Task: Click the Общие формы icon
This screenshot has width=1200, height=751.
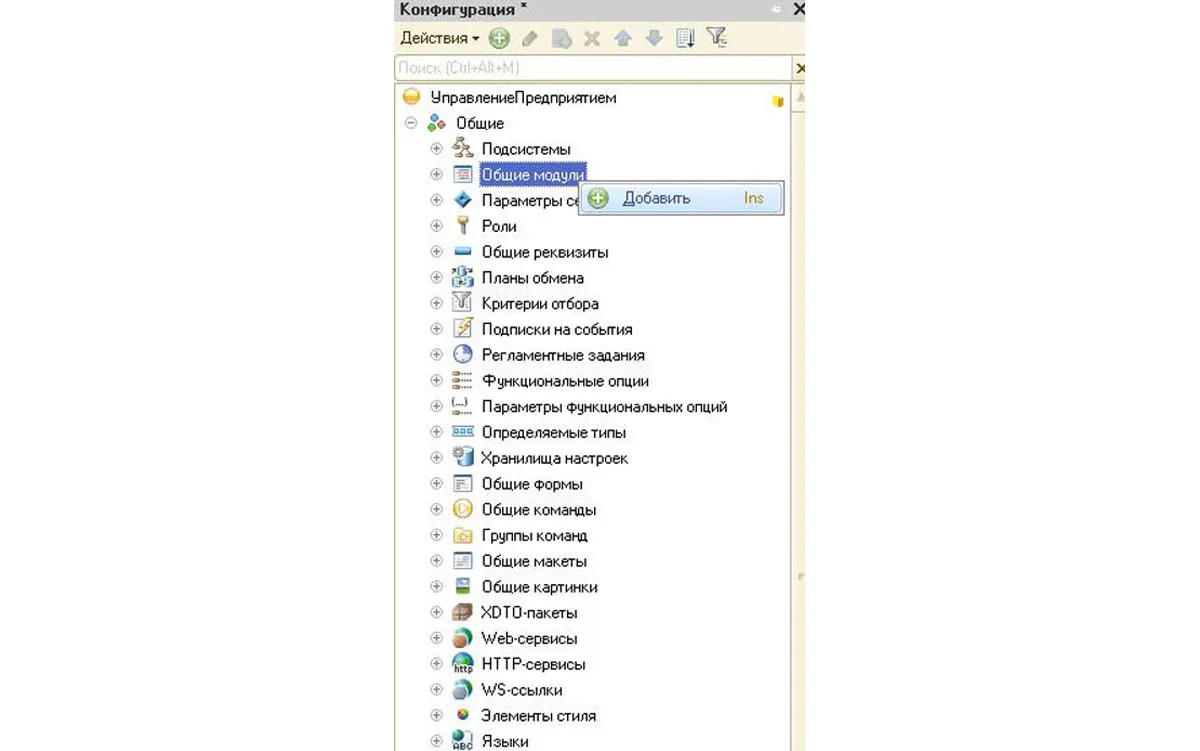Action: tap(462, 484)
